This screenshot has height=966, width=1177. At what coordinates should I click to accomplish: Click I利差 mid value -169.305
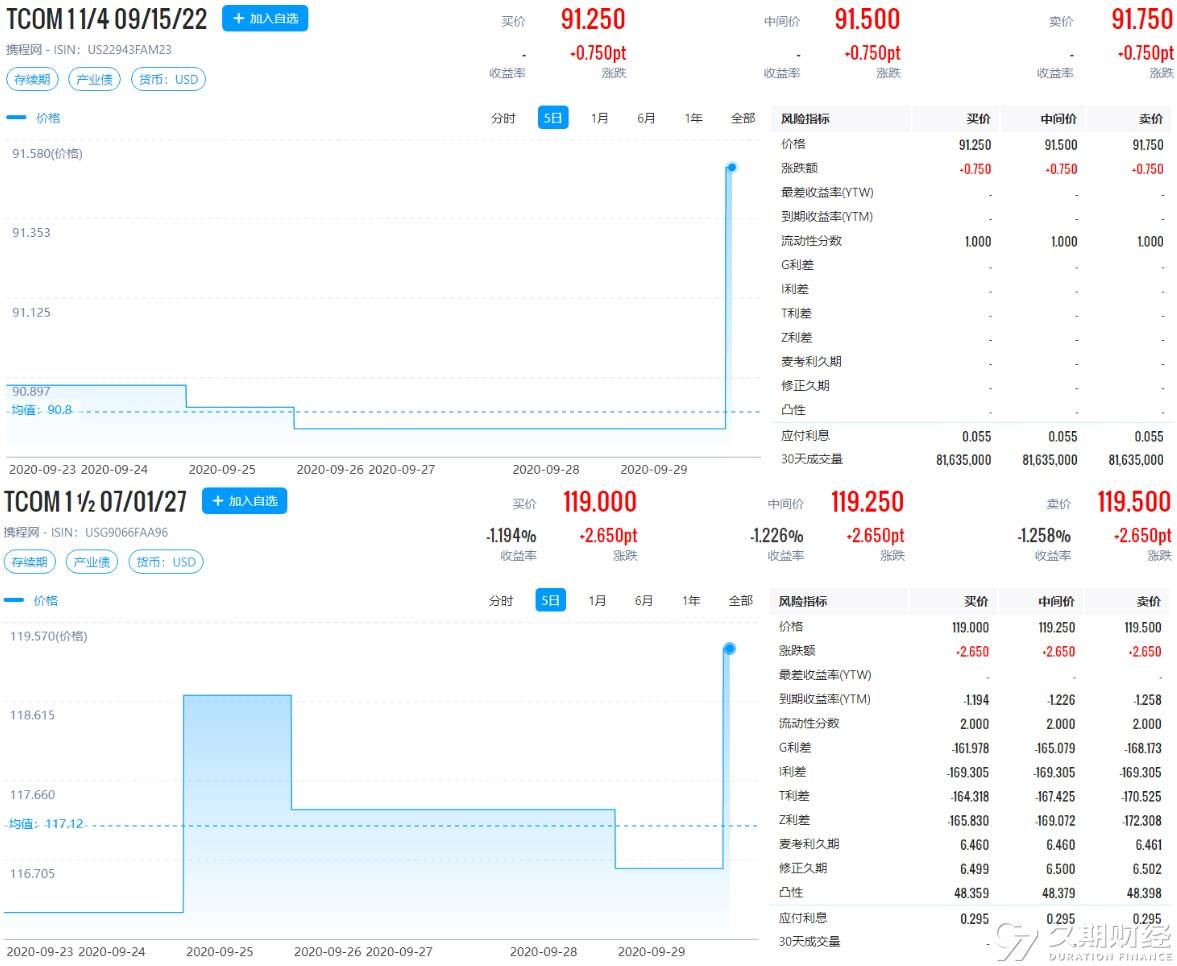tap(1054, 772)
